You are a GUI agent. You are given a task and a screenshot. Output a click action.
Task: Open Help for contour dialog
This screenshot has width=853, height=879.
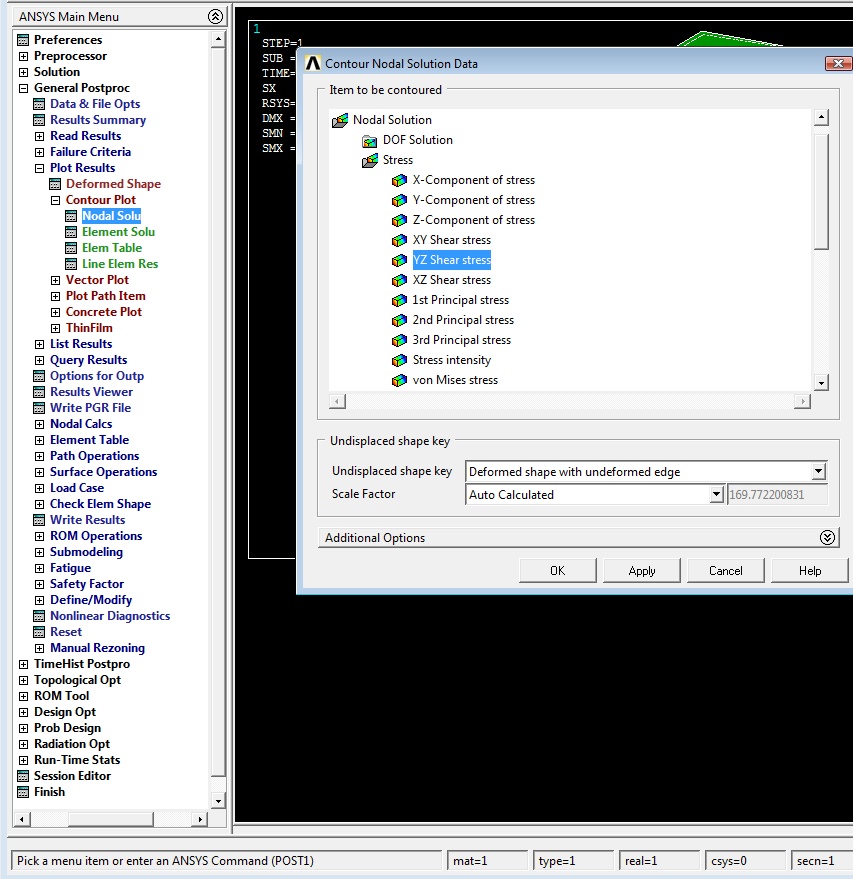point(810,571)
